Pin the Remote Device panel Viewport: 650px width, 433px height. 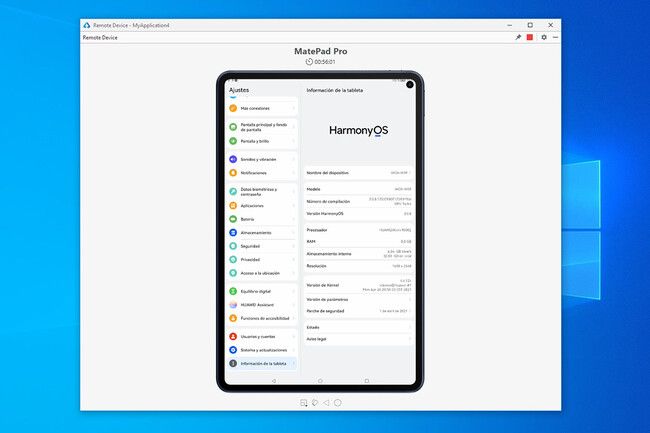coord(518,37)
